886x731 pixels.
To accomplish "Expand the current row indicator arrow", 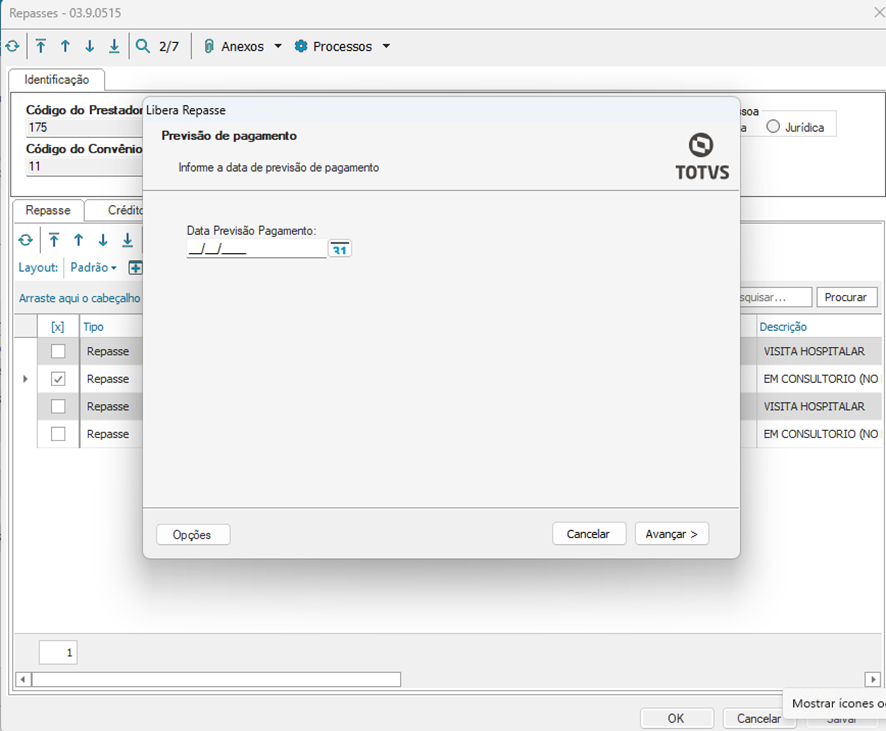I will pos(25,379).
